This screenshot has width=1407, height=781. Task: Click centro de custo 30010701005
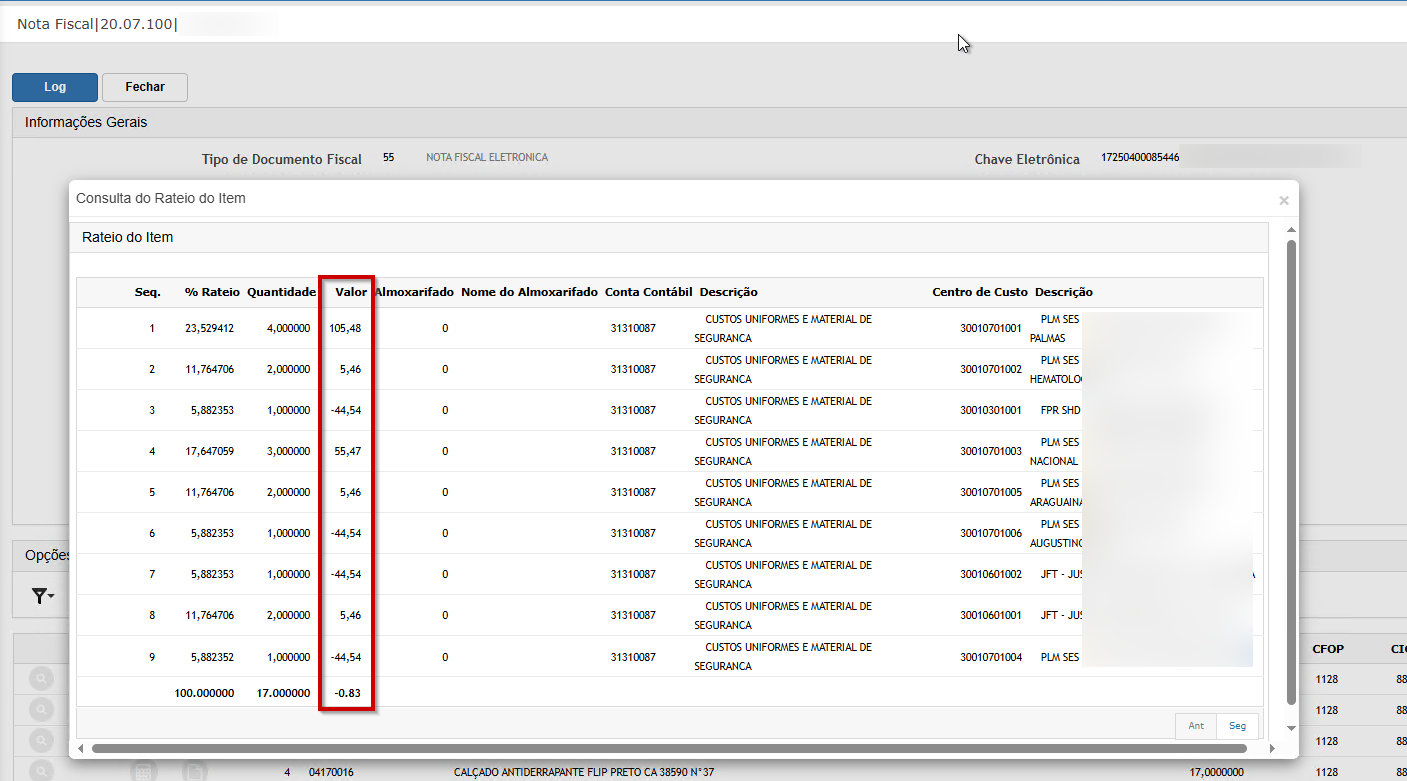click(991, 492)
